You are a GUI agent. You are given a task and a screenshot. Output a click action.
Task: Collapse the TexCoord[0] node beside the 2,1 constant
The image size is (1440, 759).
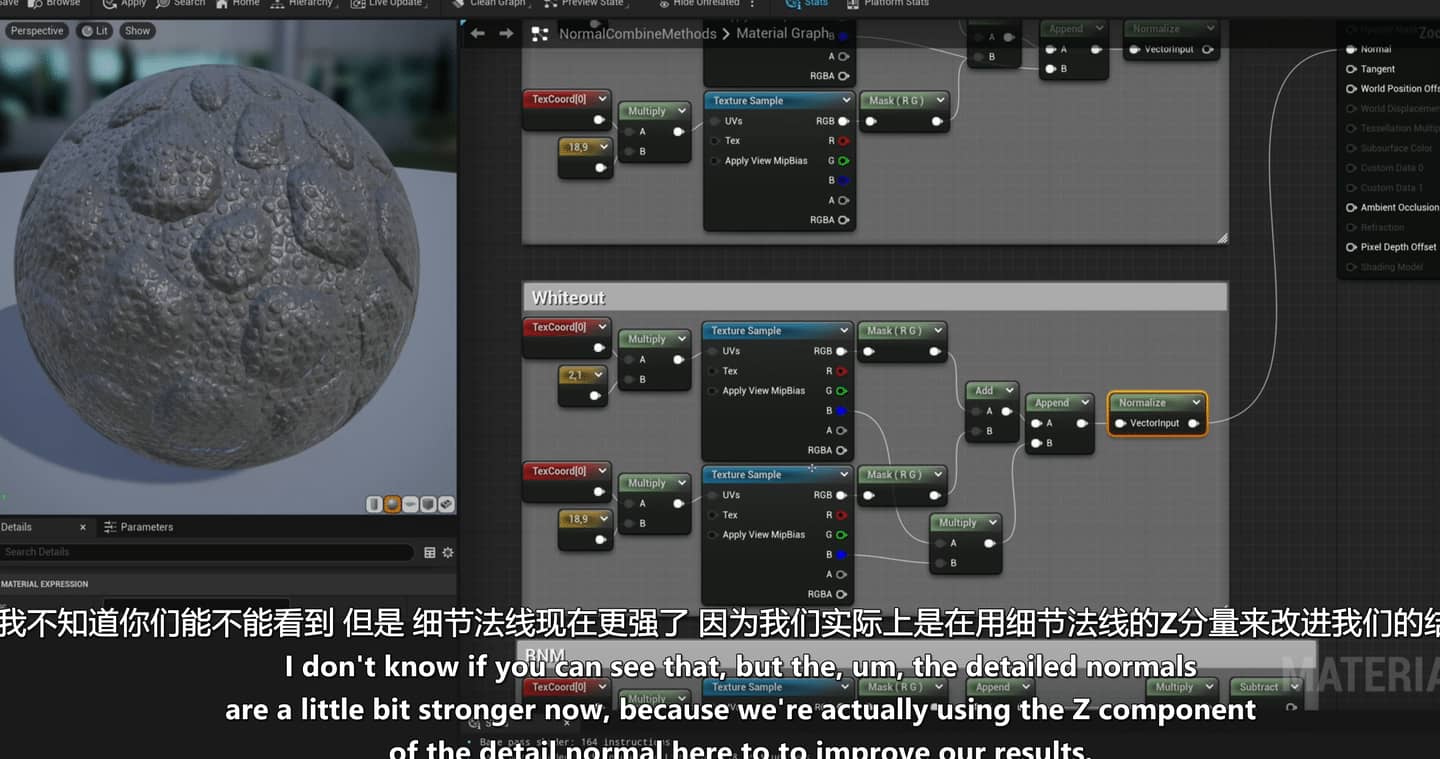pyautogui.click(x=601, y=327)
